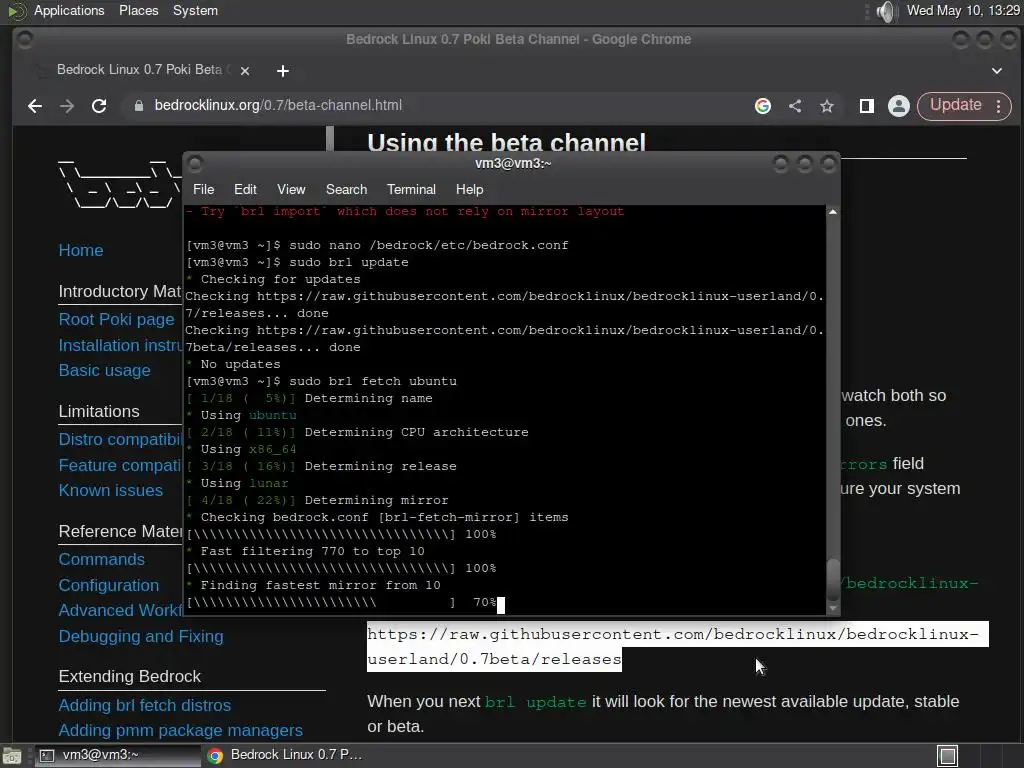
Task: Switch to vm3@vm3 terminal taskbar item
Action: coord(118,755)
